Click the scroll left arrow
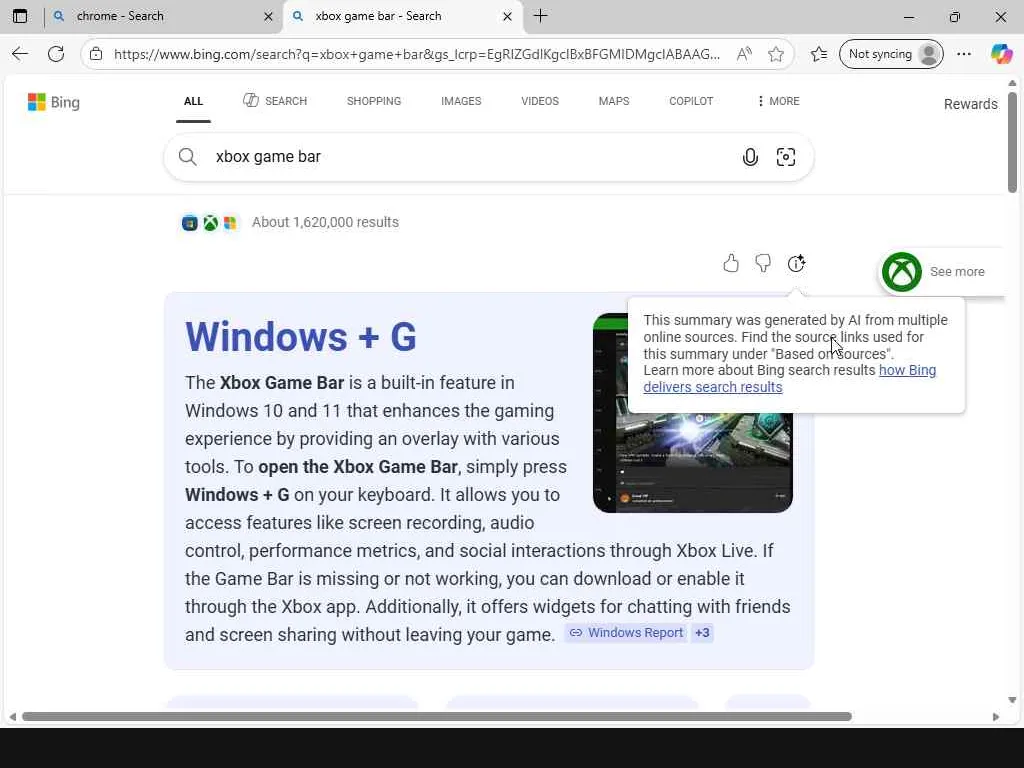Viewport: 1024px width, 768px height. coord(12,717)
